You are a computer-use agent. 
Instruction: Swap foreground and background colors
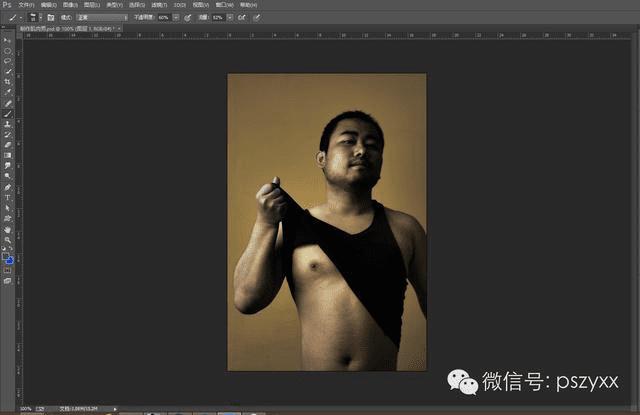(x=11, y=248)
